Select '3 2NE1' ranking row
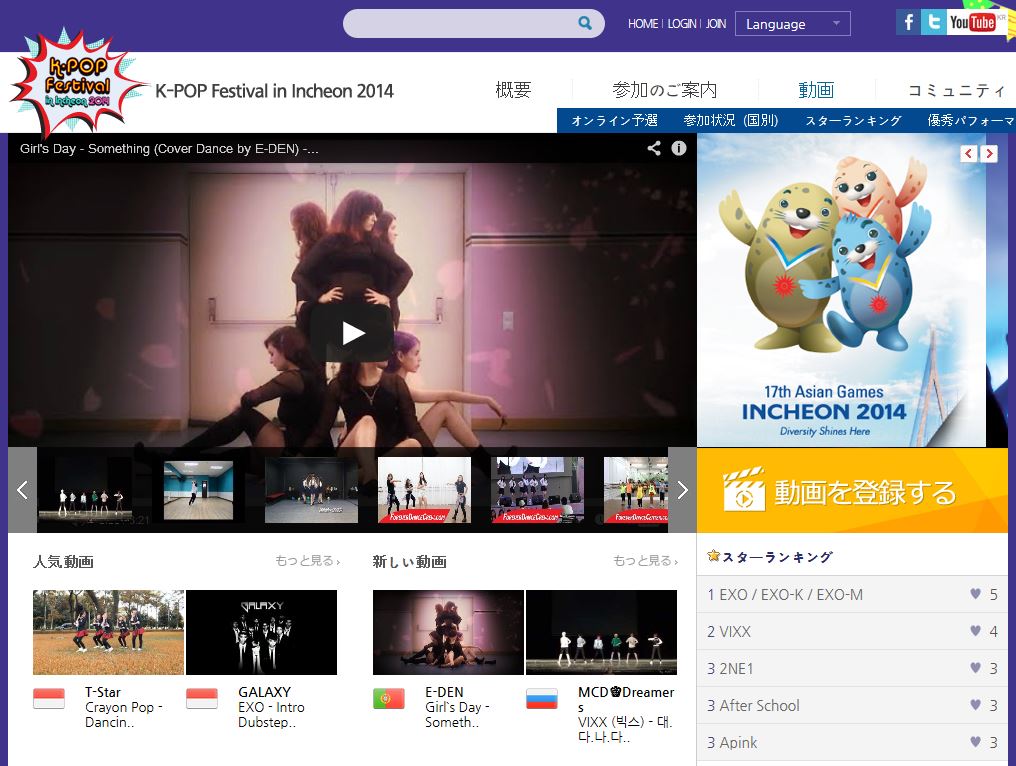Image resolution: width=1016 pixels, height=766 pixels. pos(852,668)
